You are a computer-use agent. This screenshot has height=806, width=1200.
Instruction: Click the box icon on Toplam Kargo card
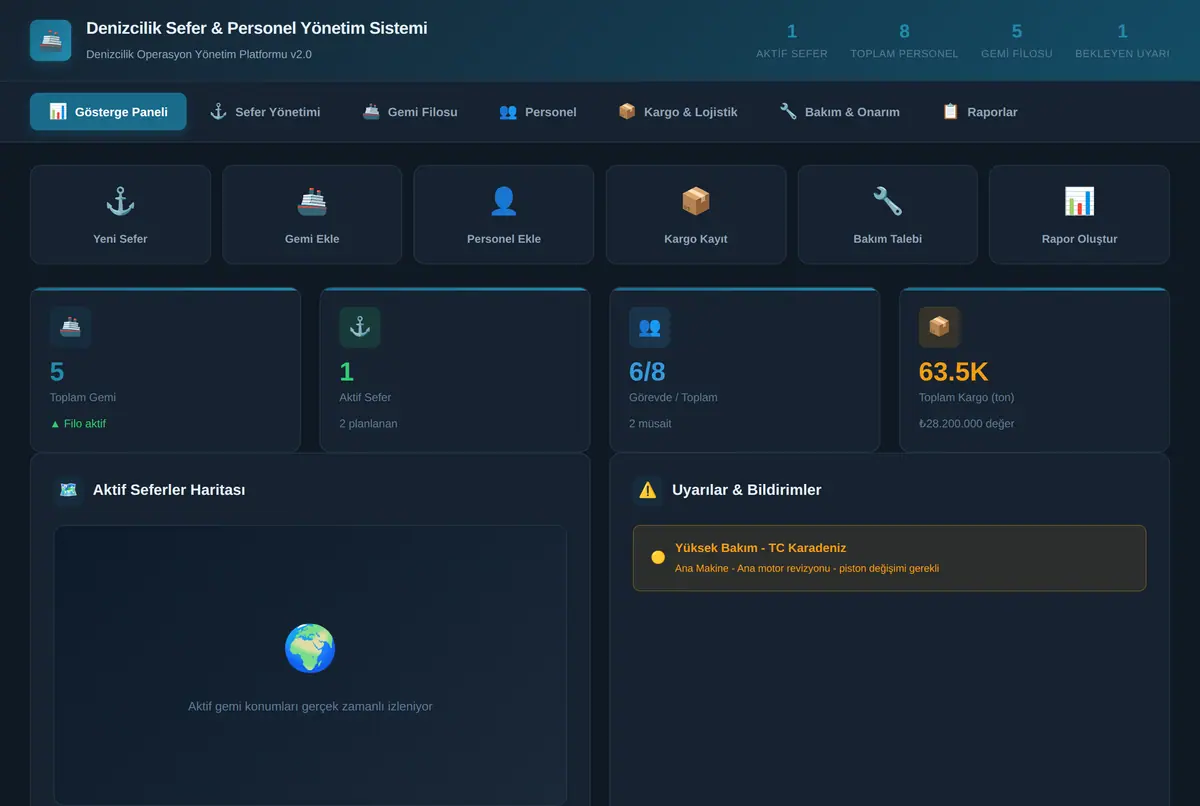pyautogui.click(x=939, y=327)
